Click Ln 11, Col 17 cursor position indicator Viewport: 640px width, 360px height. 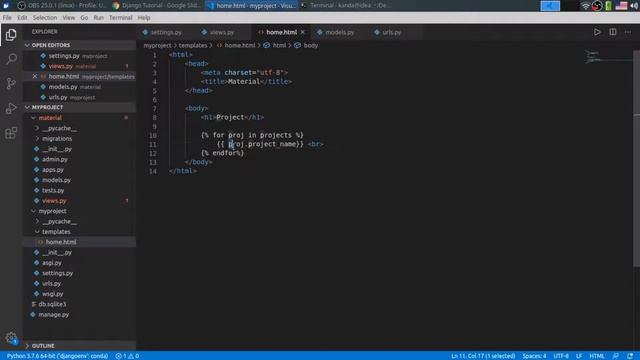point(483,356)
